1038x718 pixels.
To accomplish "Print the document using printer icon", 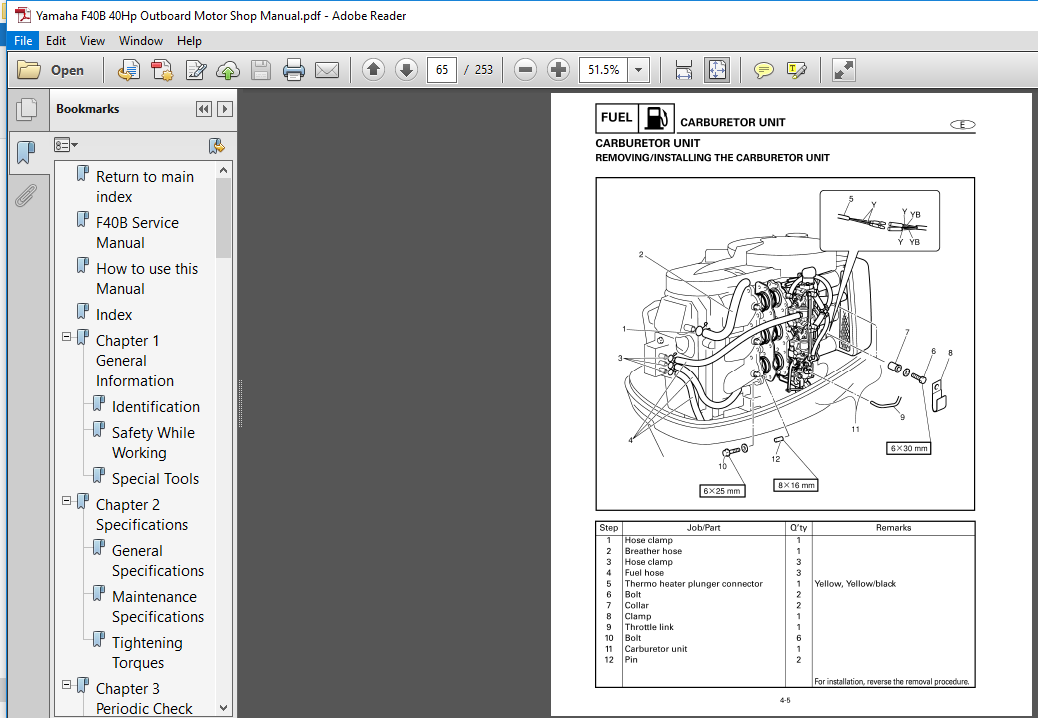I will click(x=293, y=69).
